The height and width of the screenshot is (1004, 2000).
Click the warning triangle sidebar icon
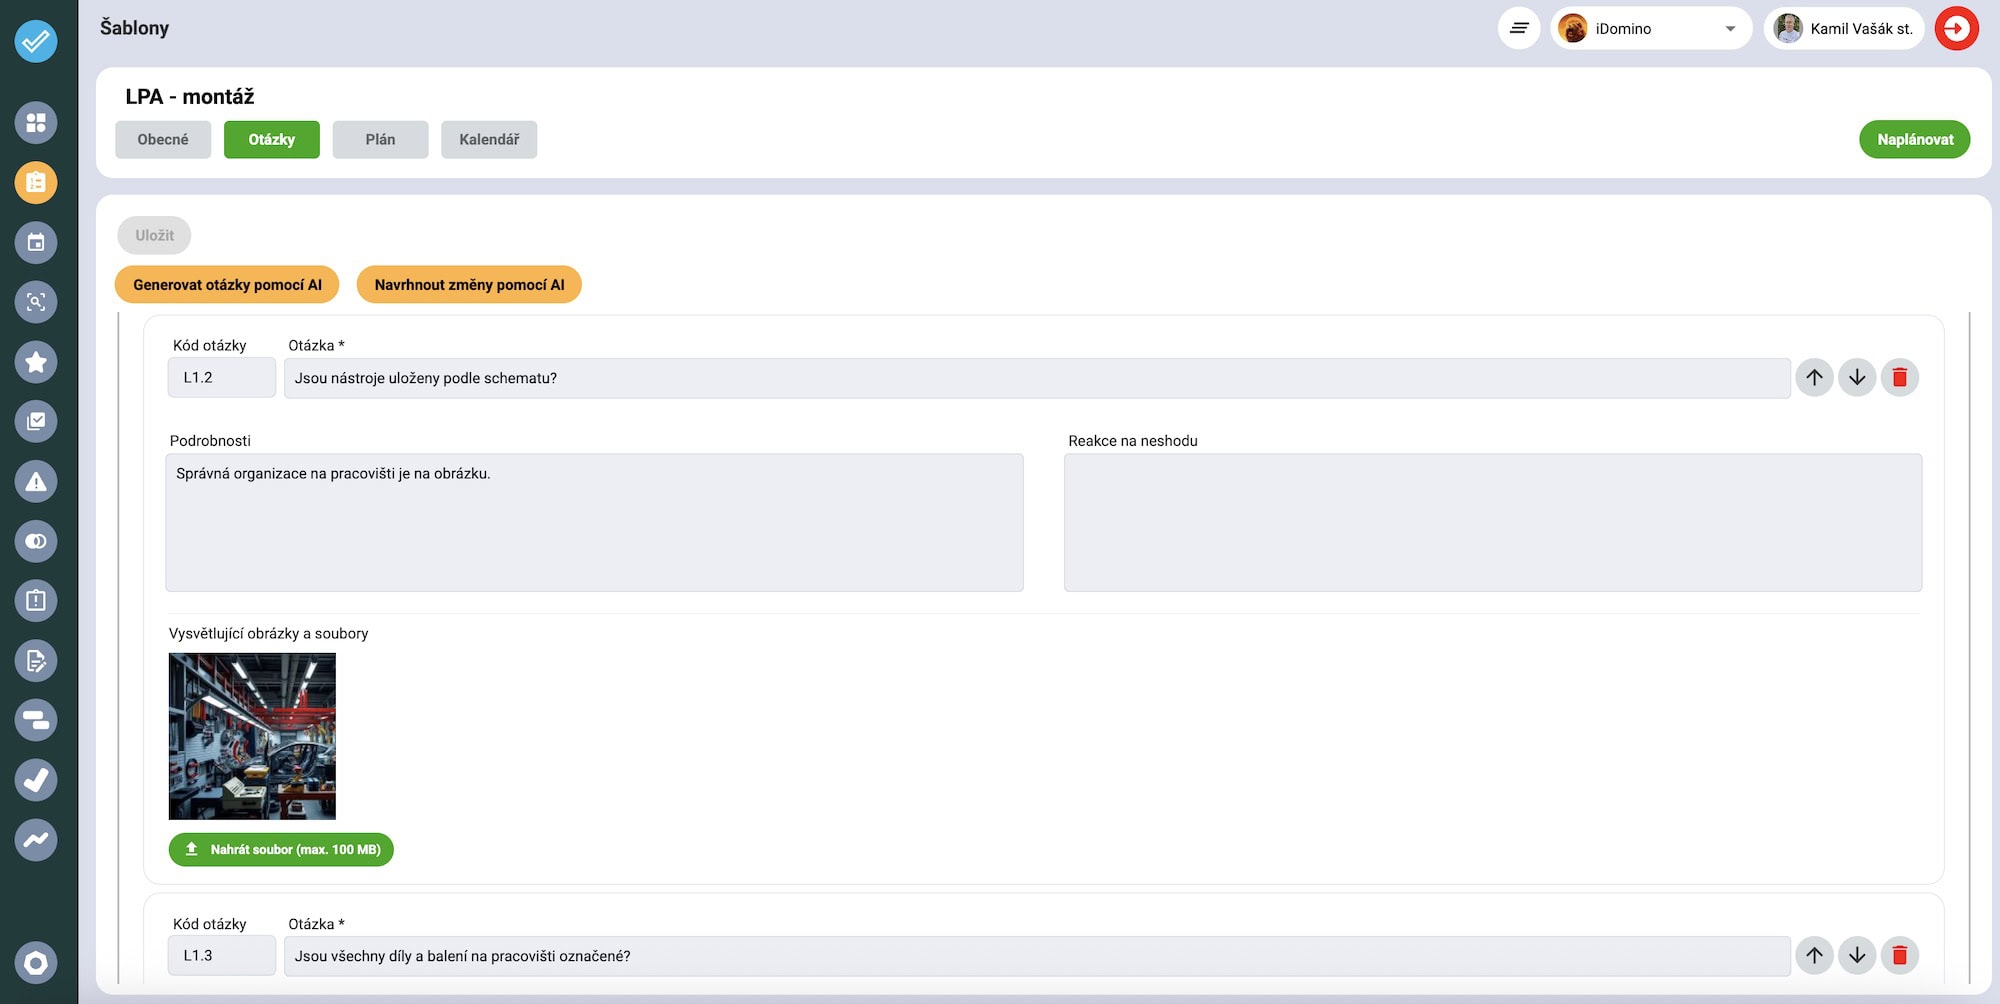[x=36, y=482]
